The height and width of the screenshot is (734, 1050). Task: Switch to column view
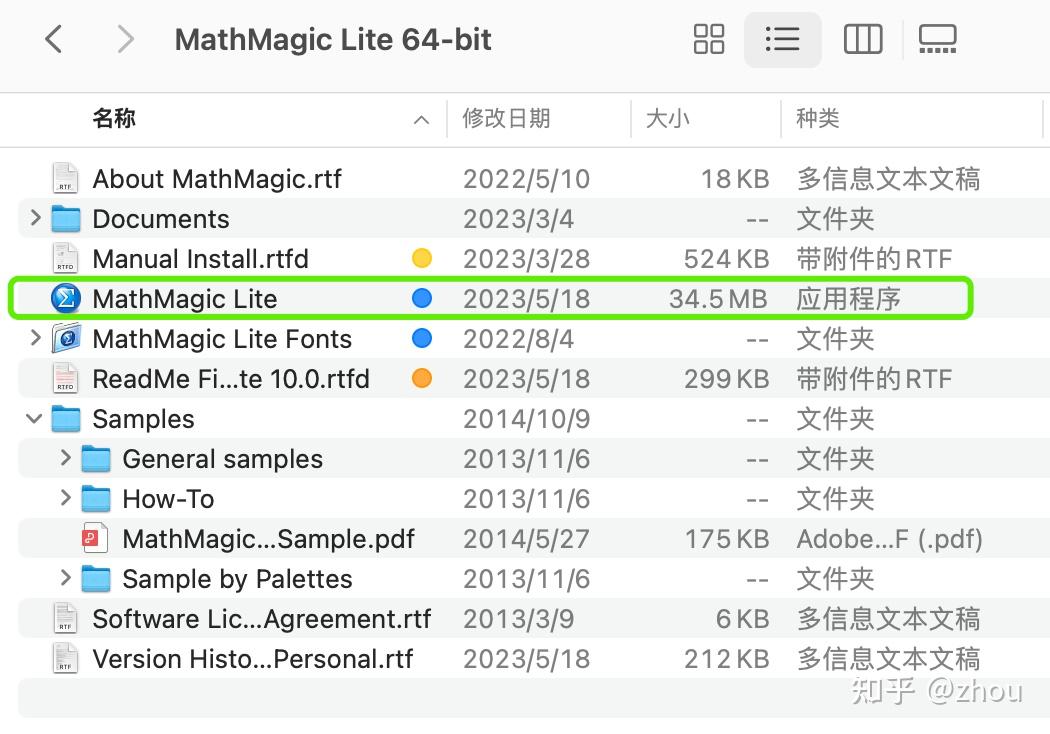(x=862, y=39)
